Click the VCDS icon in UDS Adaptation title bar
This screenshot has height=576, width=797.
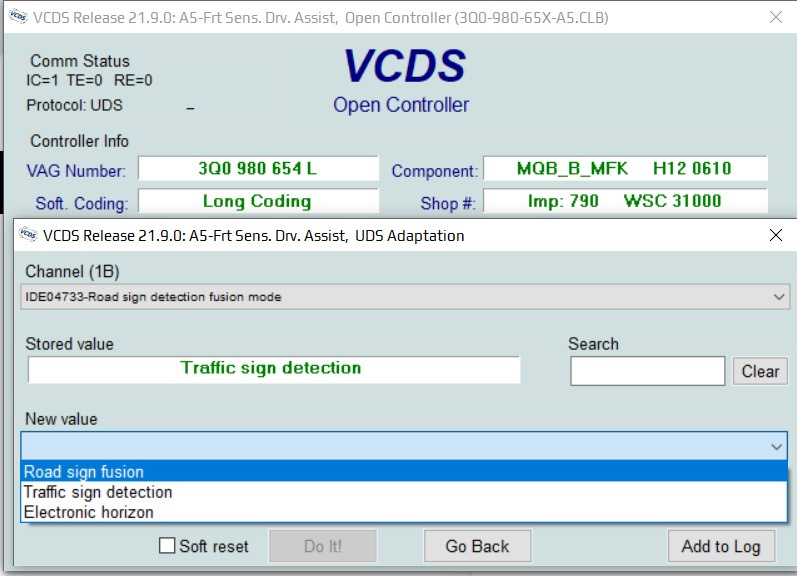click(x=28, y=234)
